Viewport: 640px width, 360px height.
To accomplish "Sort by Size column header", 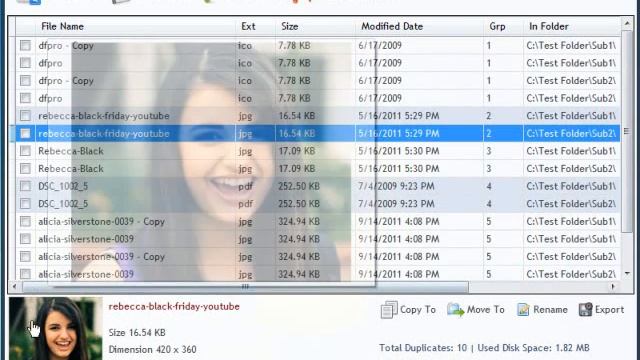I will pos(289,27).
